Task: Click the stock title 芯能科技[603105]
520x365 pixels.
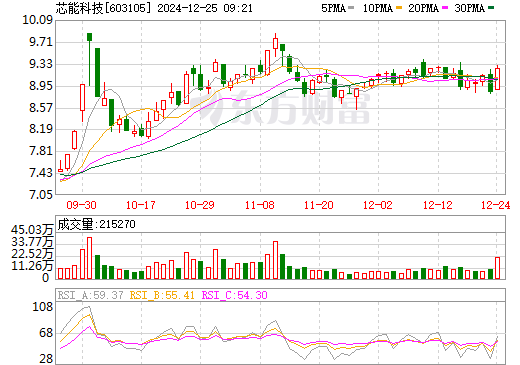Action: pyautogui.click(x=103, y=8)
